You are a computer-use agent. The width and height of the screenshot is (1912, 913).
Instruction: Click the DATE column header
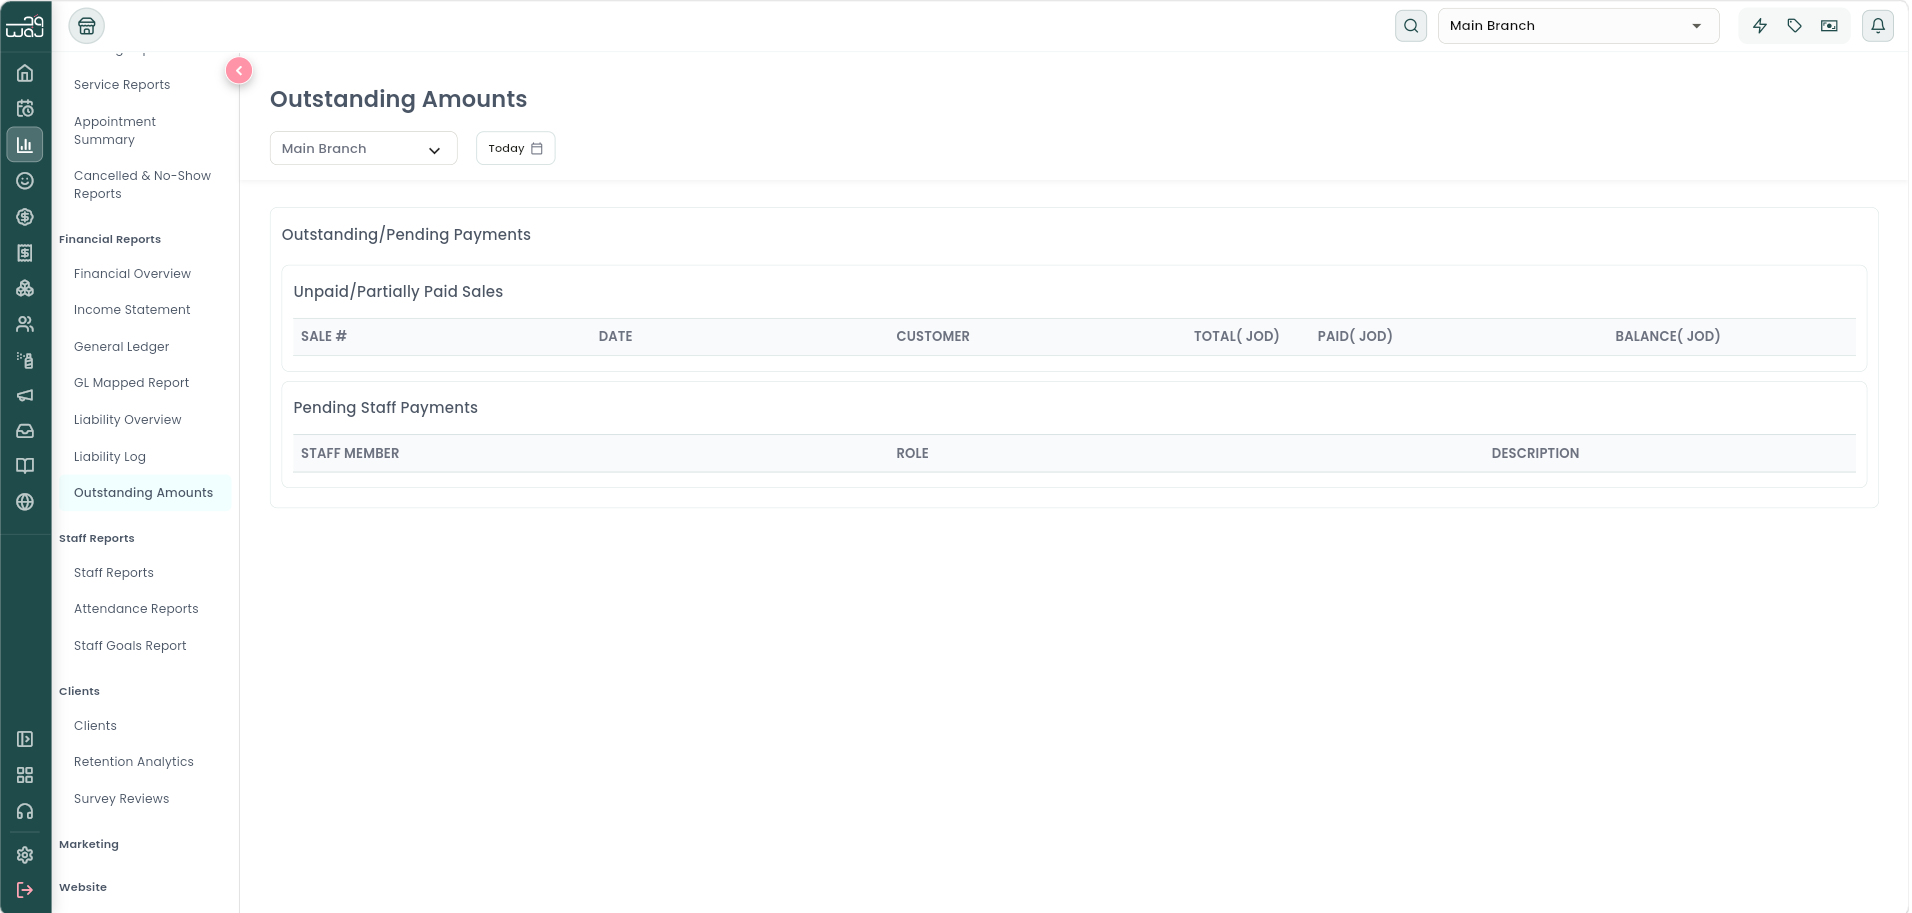pyautogui.click(x=615, y=336)
